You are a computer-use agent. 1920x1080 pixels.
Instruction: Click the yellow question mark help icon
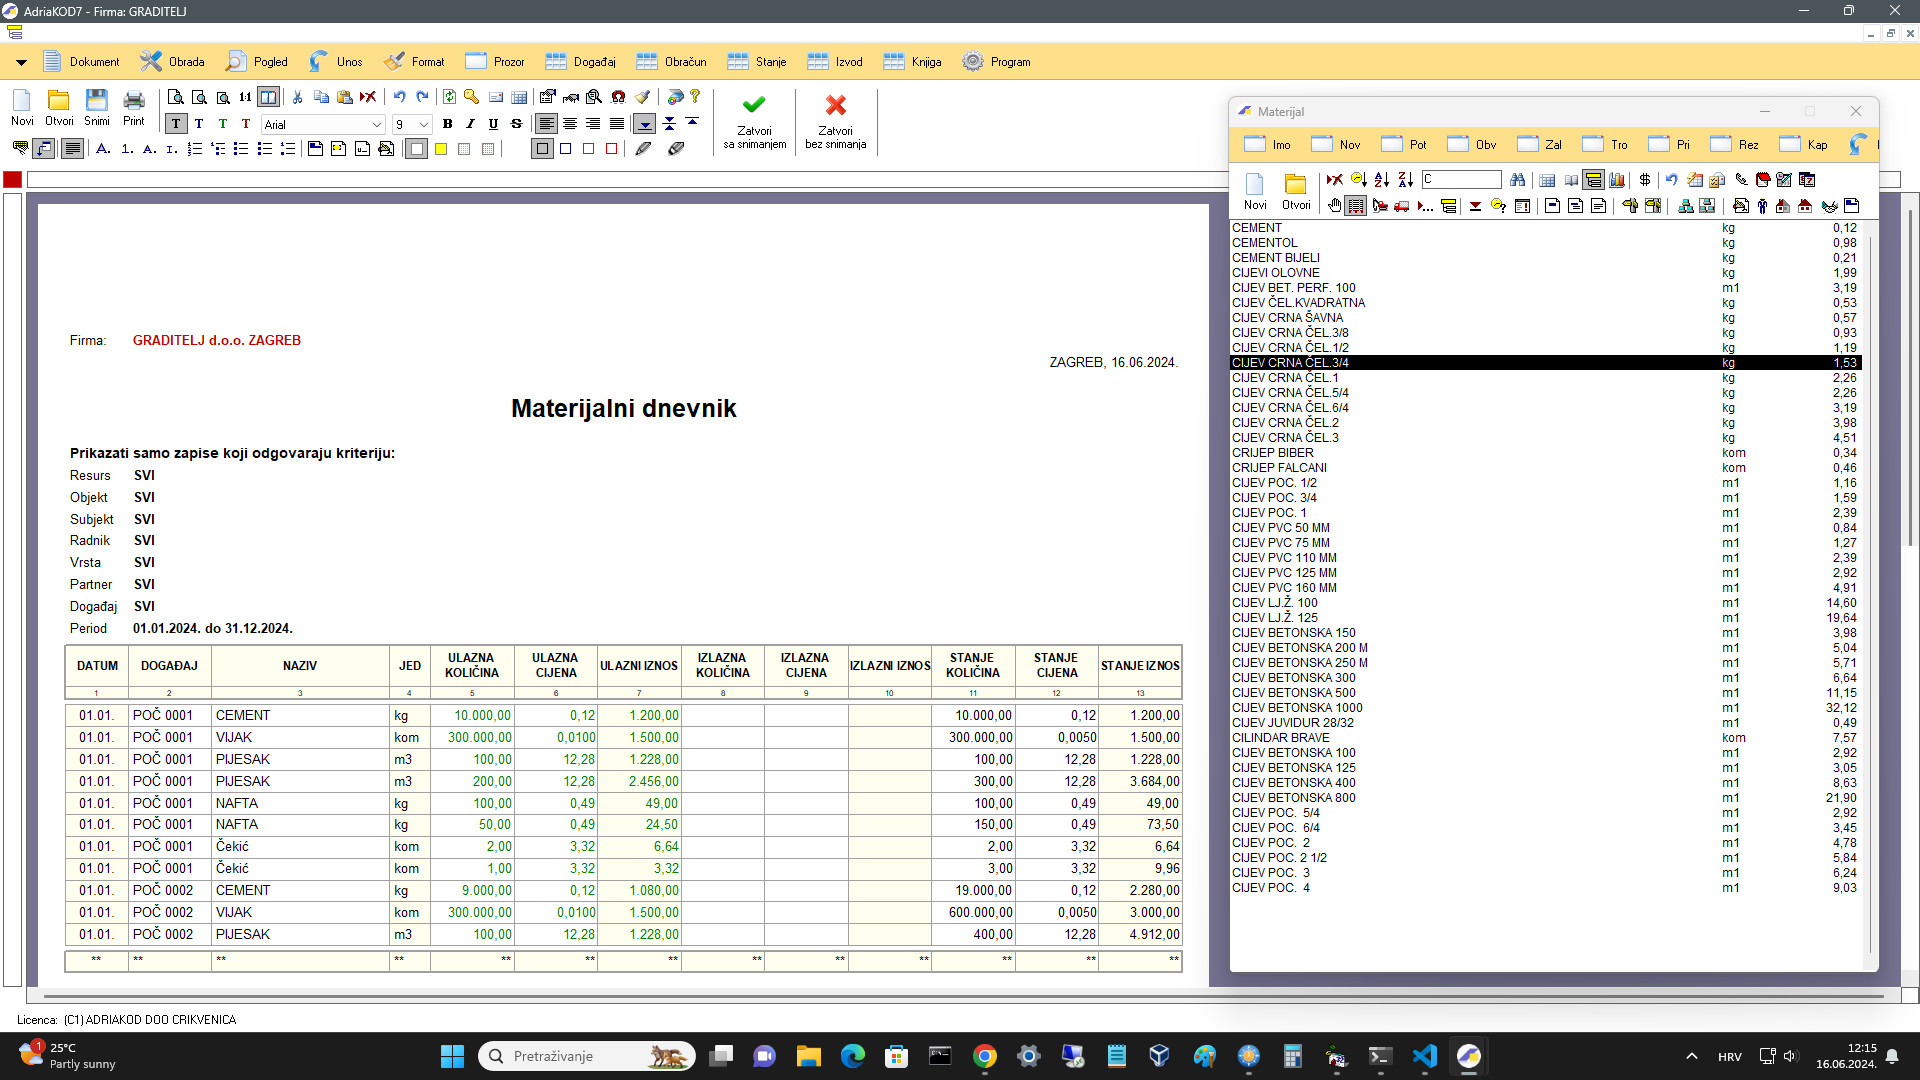point(695,97)
